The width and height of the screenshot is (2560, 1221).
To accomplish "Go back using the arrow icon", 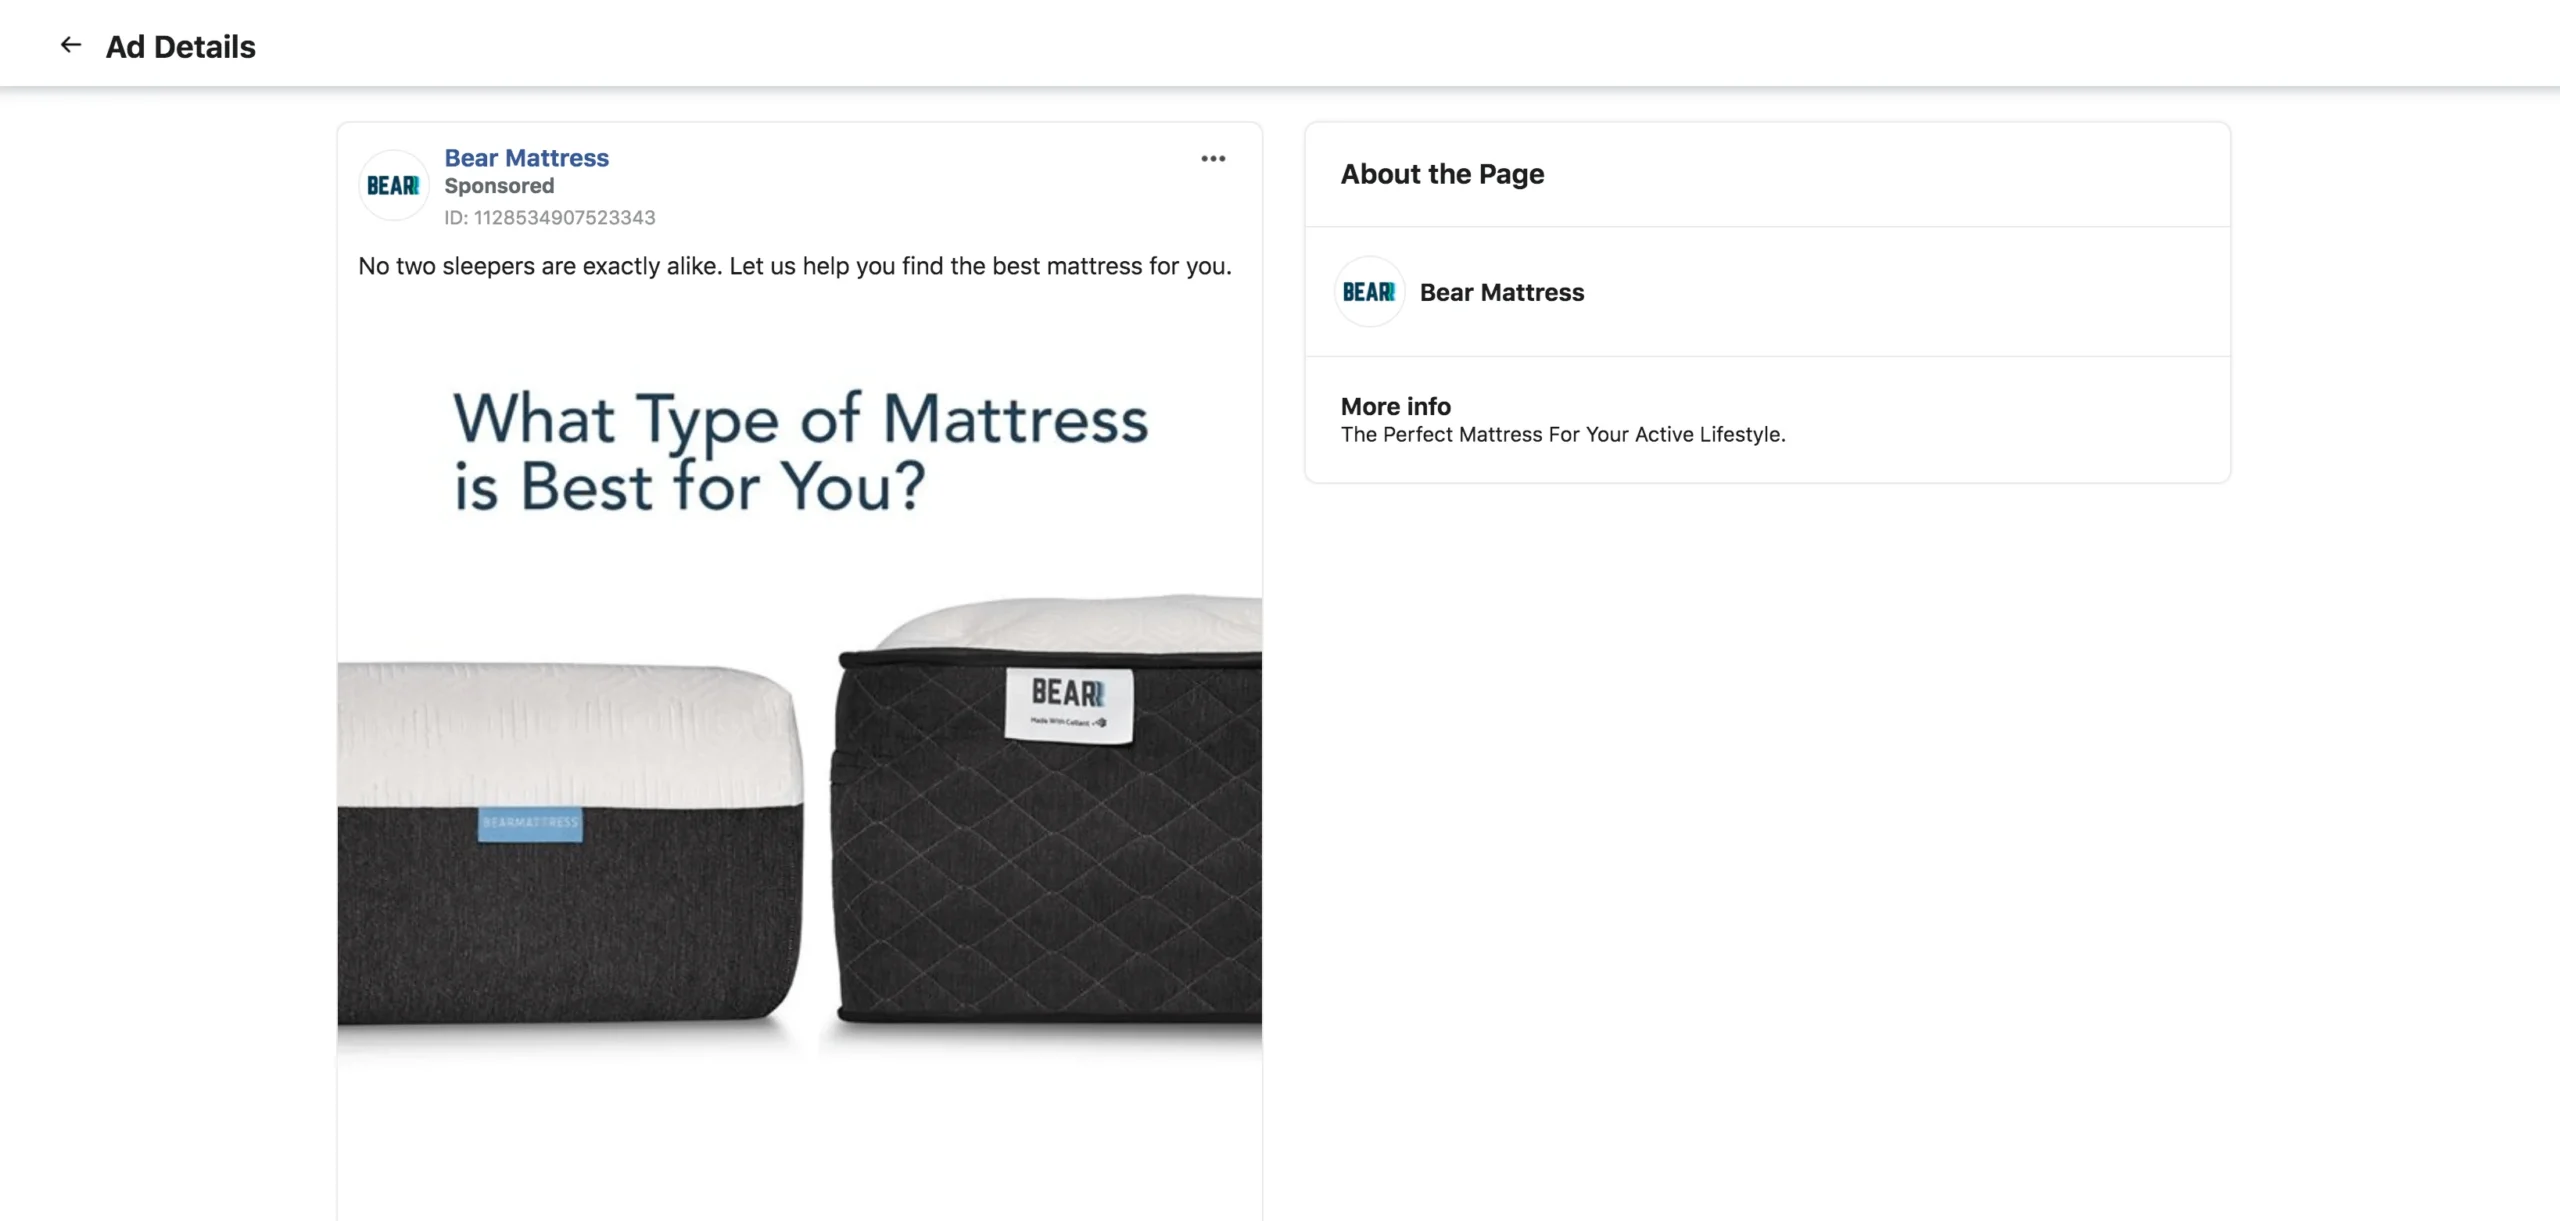I will point(70,45).
